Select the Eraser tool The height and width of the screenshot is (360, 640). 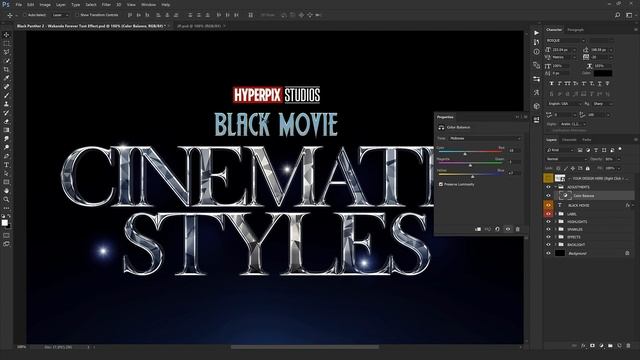(x=7, y=121)
